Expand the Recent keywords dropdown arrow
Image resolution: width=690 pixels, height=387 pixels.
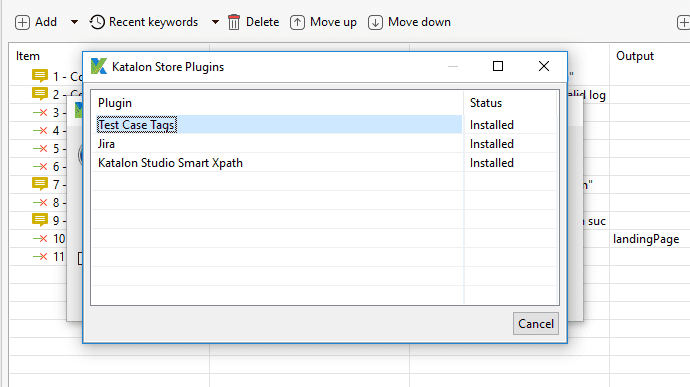(x=215, y=22)
